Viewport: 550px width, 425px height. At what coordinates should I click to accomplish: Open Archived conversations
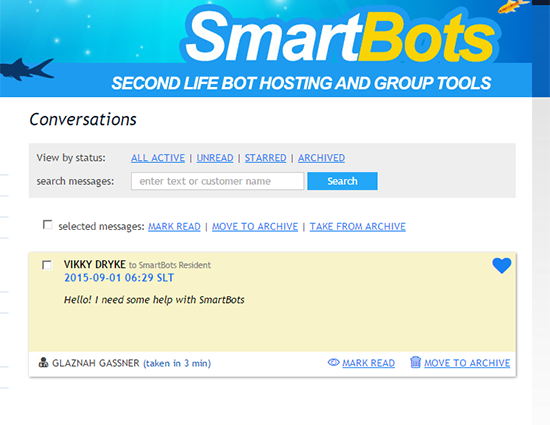coord(321,158)
